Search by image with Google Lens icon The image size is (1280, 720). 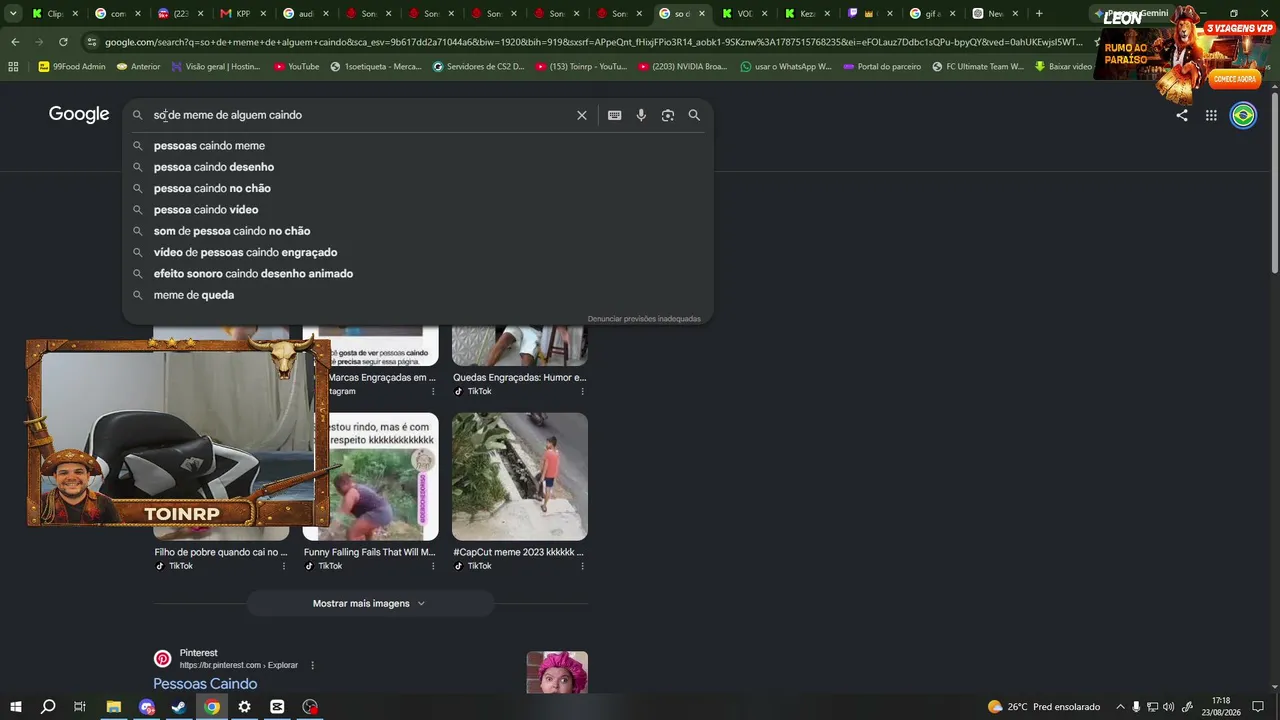point(668,115)
